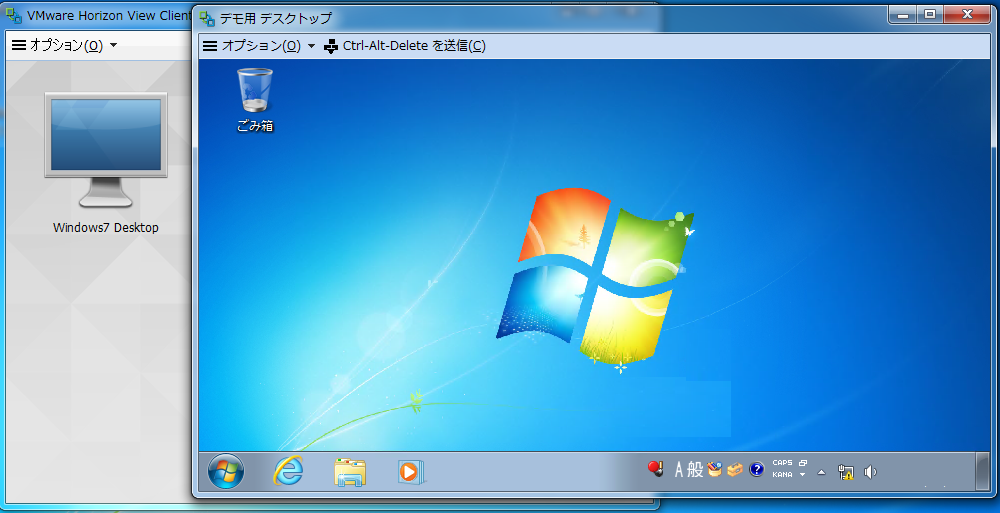Open Windows Media Player from the taskbar
The width and height of the screenshot is (1000, 513).
pyautogui.click(x=411, y=472)
